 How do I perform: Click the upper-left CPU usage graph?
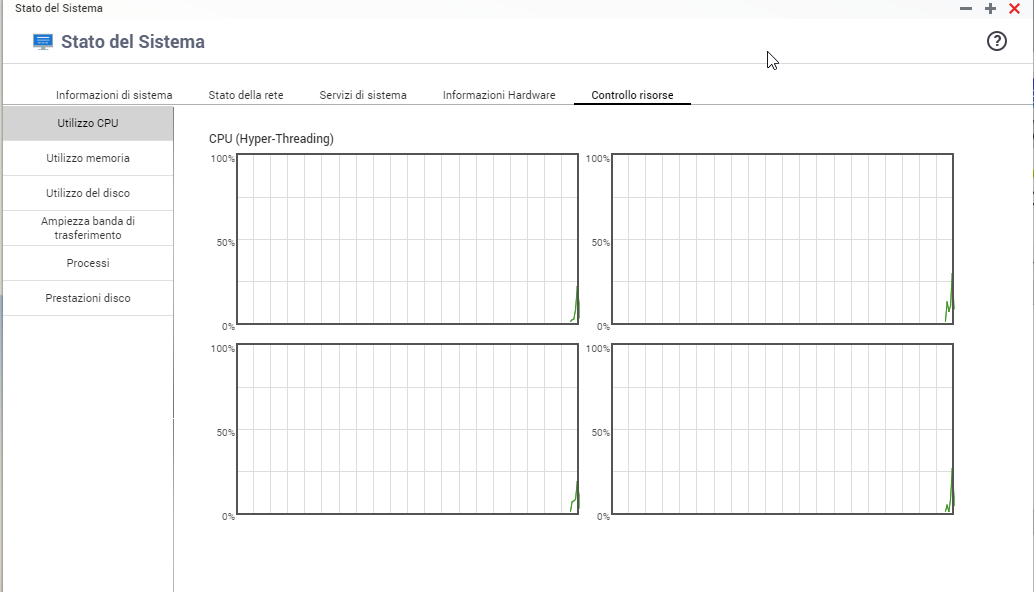pyautogui.click(x=407, y=239)
